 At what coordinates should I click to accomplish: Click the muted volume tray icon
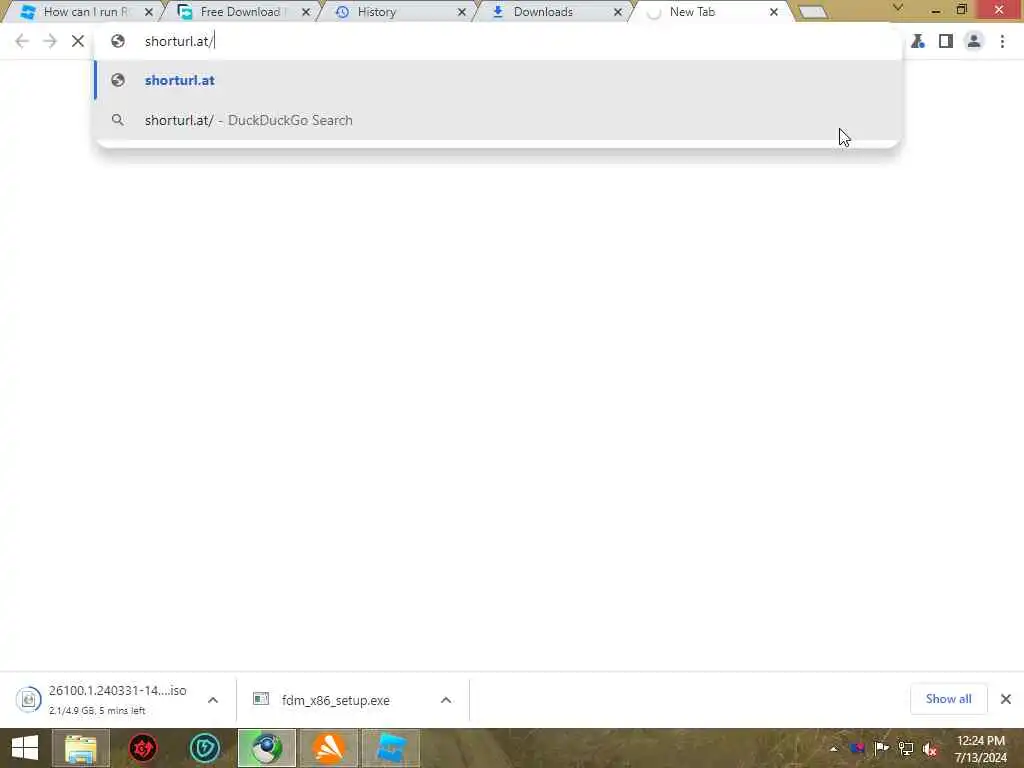pyautogui.click(x=930, y=749)
